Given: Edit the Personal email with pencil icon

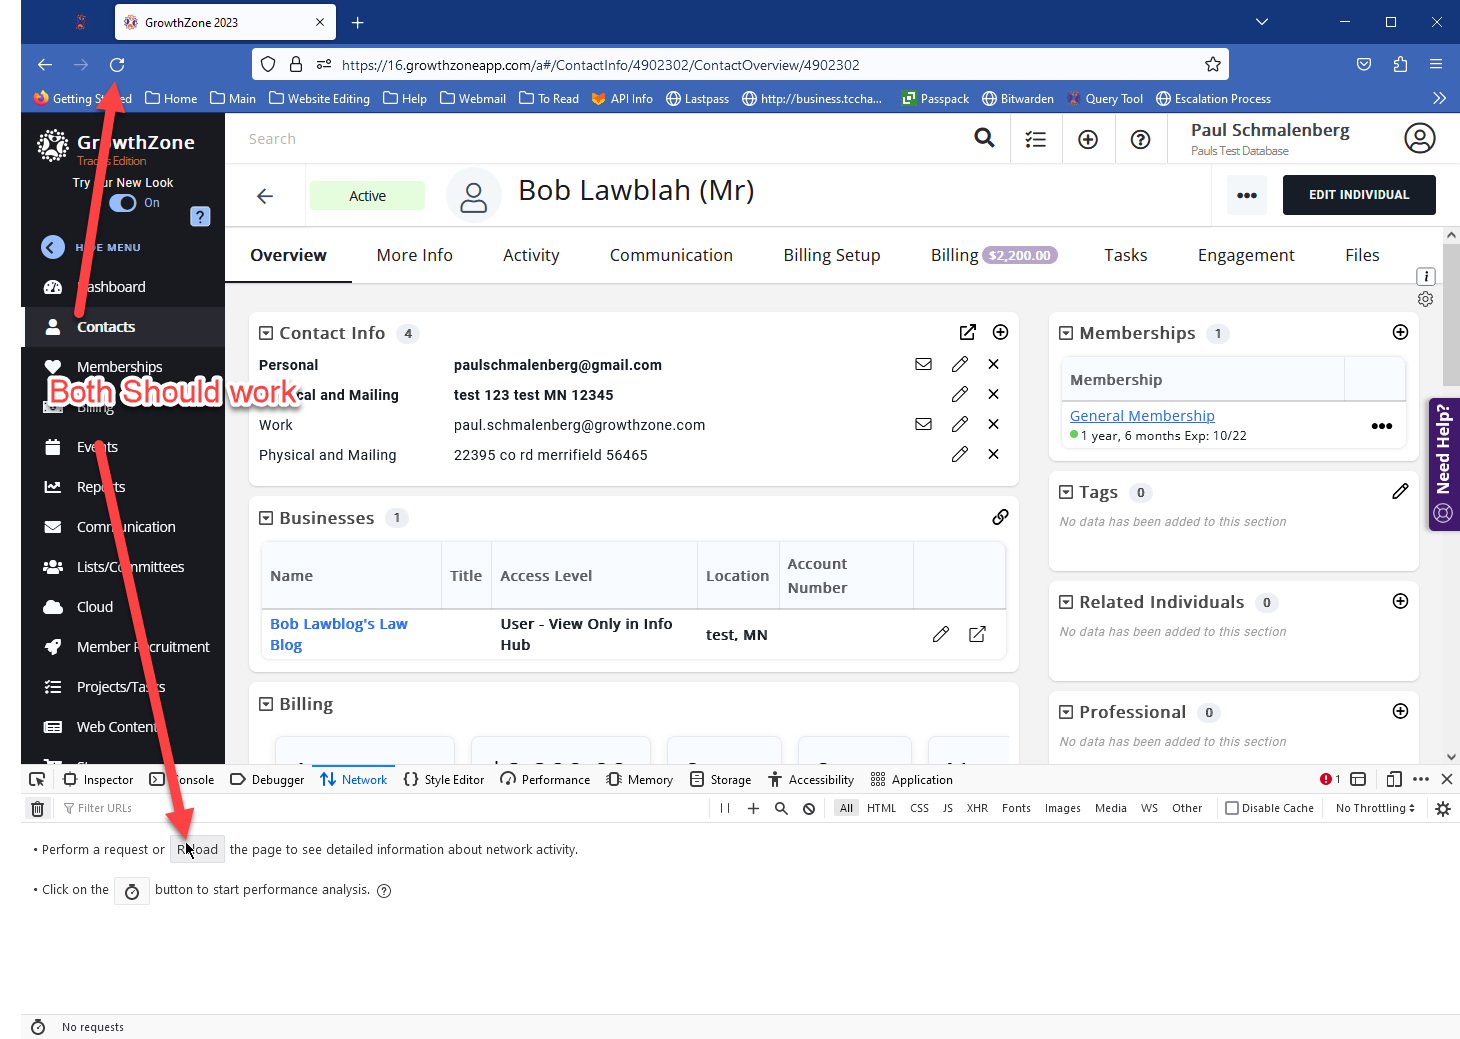Looking at the screenshot, I should coord(959,364).
